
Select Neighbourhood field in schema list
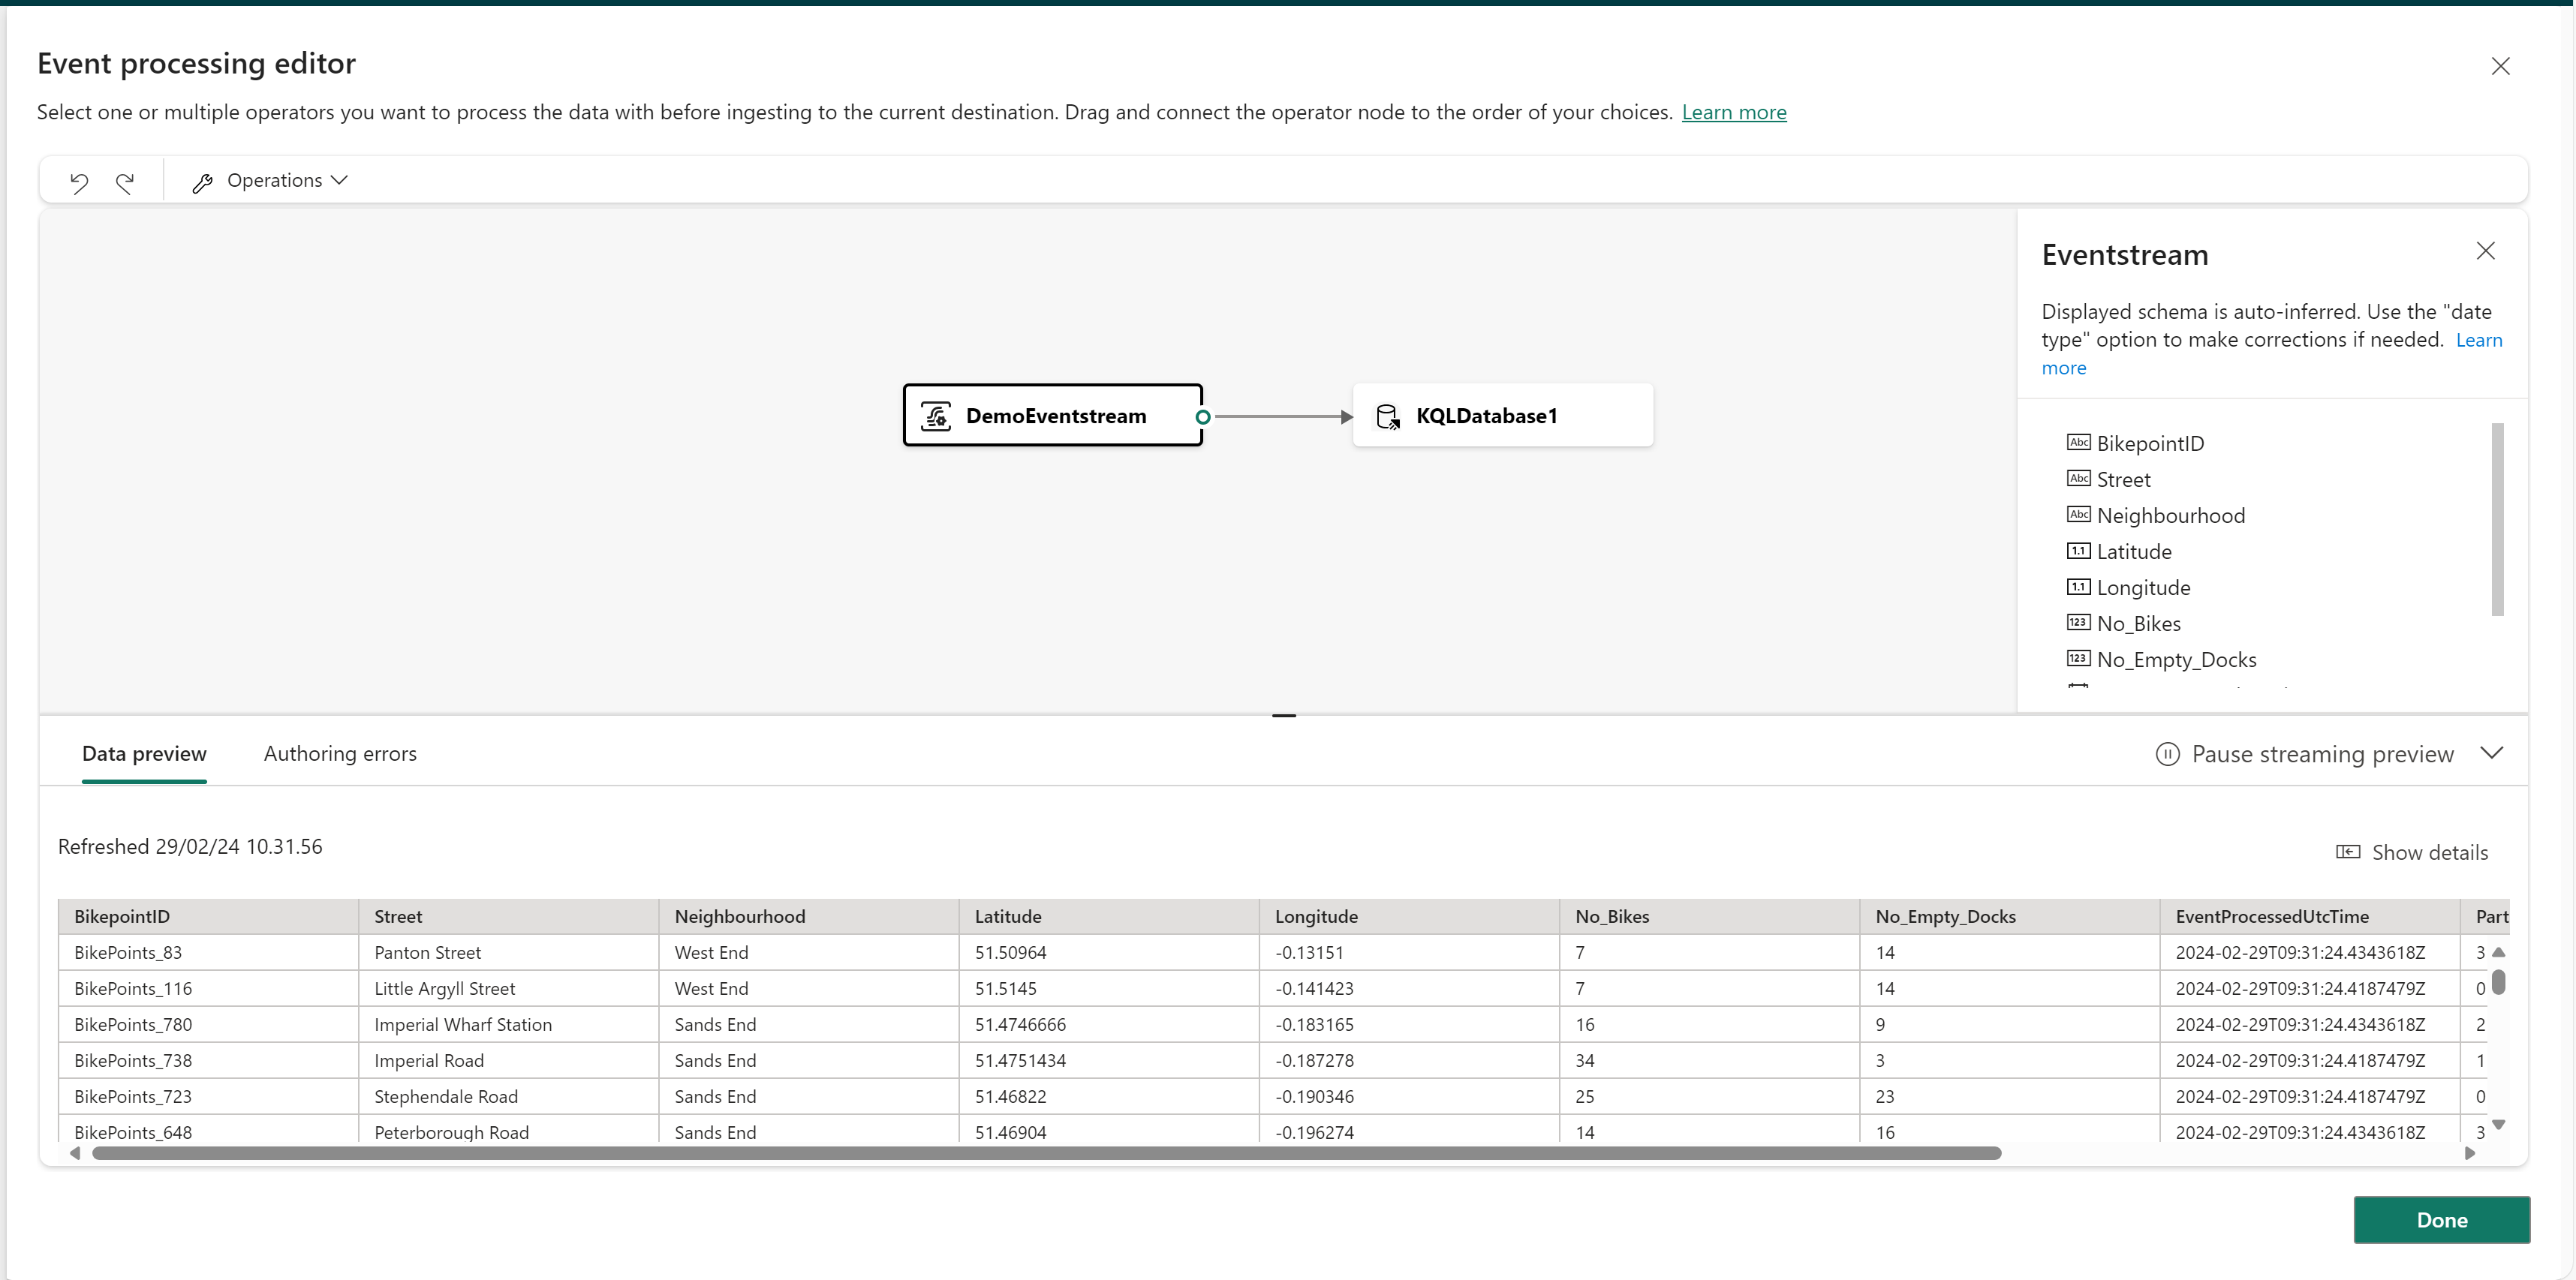(x=2170, y=516)
